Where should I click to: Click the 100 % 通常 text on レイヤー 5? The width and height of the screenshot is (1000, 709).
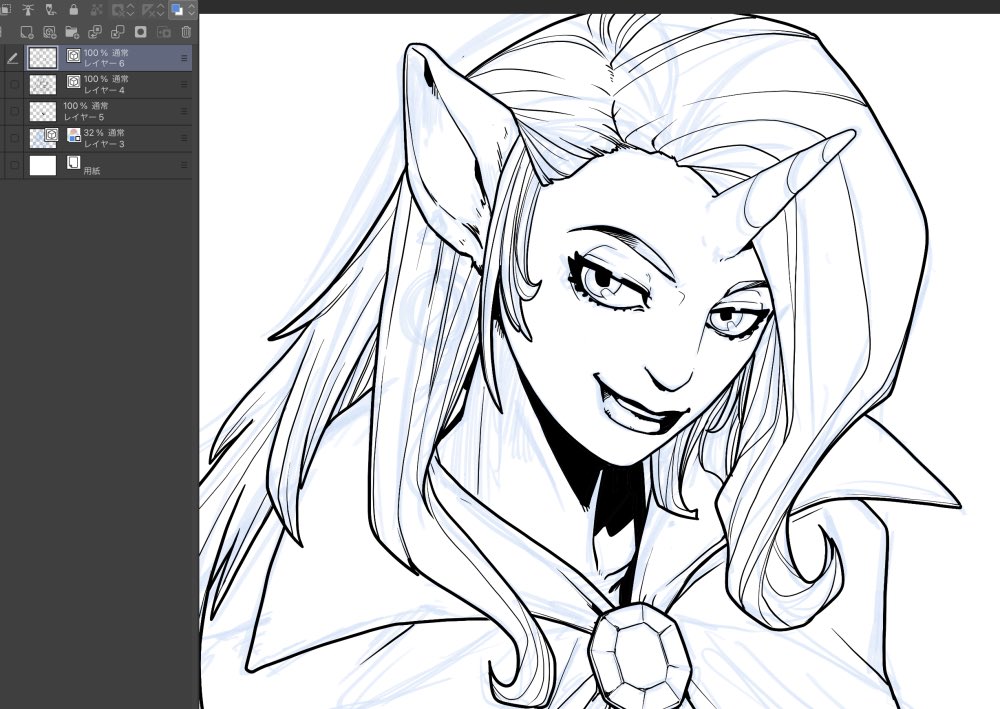tap(85, 106)
